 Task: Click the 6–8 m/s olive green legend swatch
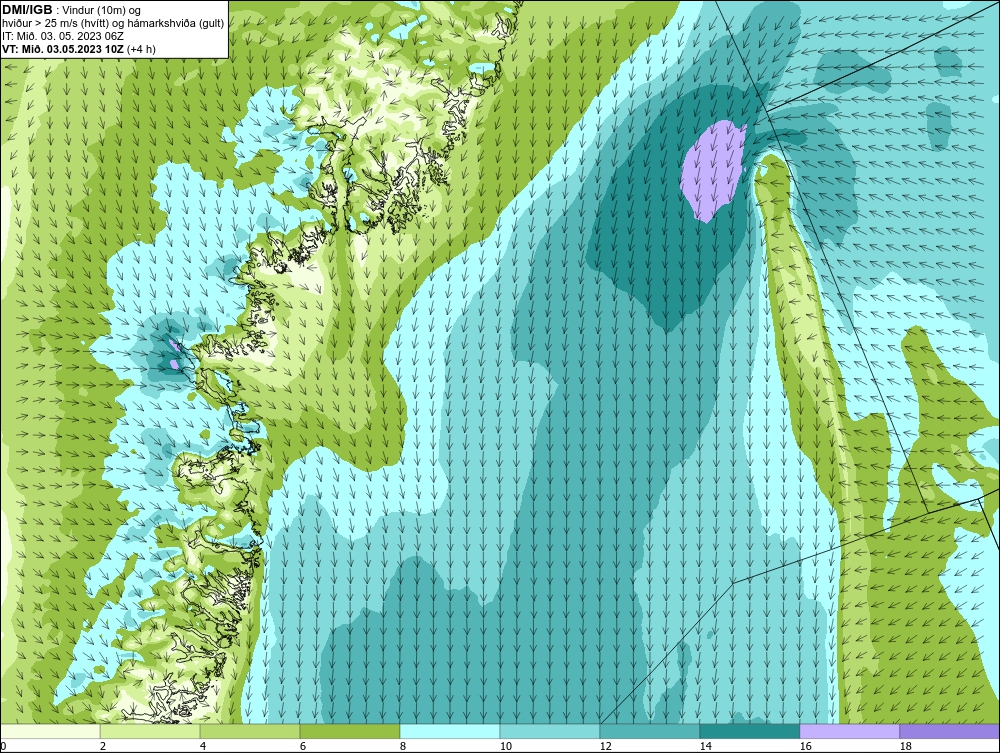click(x=349, y=731)
